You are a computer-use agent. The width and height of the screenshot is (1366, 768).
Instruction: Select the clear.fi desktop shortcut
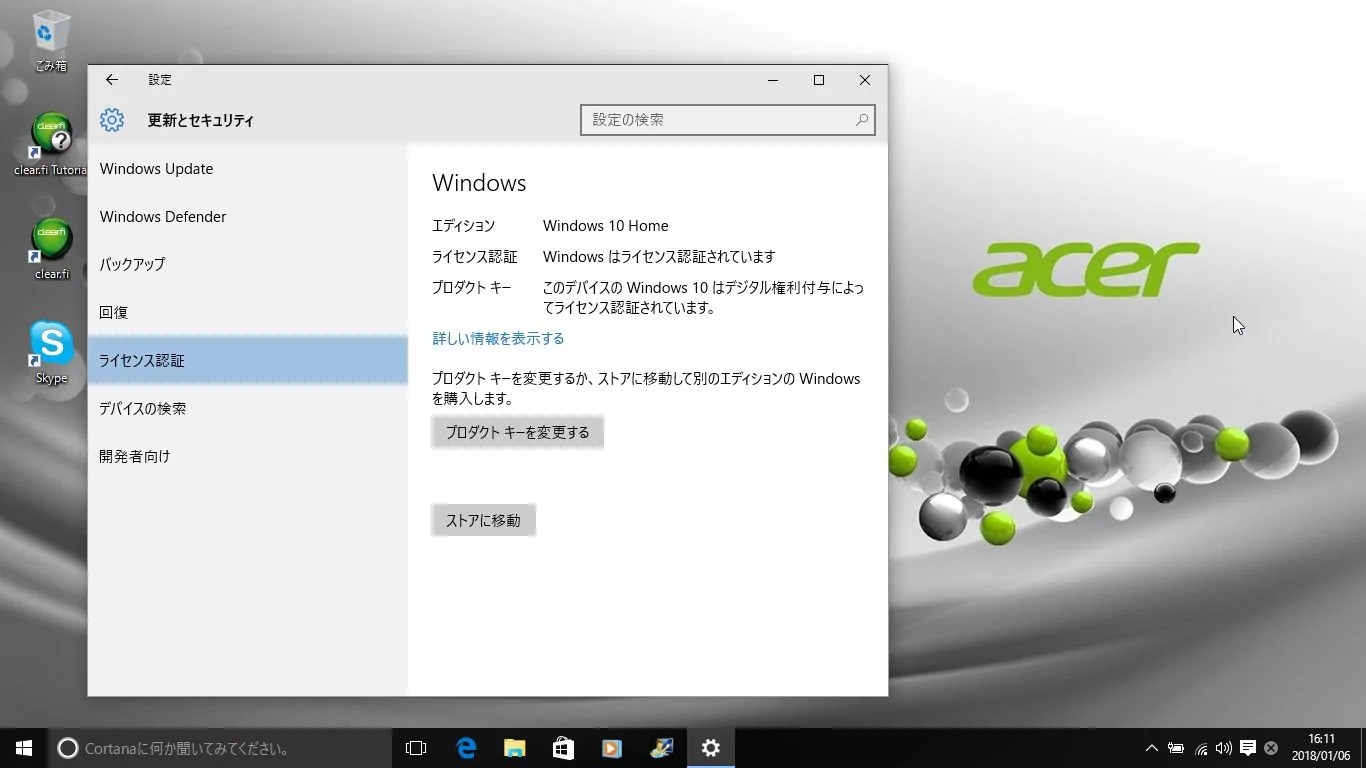51,249
